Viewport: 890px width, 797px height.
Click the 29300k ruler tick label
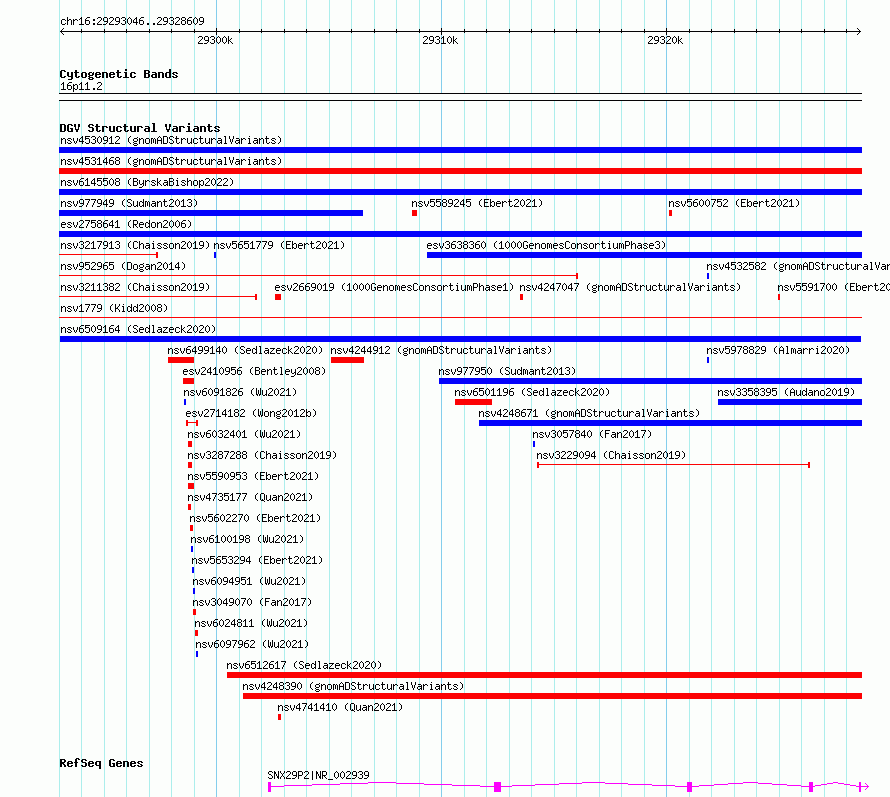pyautogui.click(x=215, y=40)
